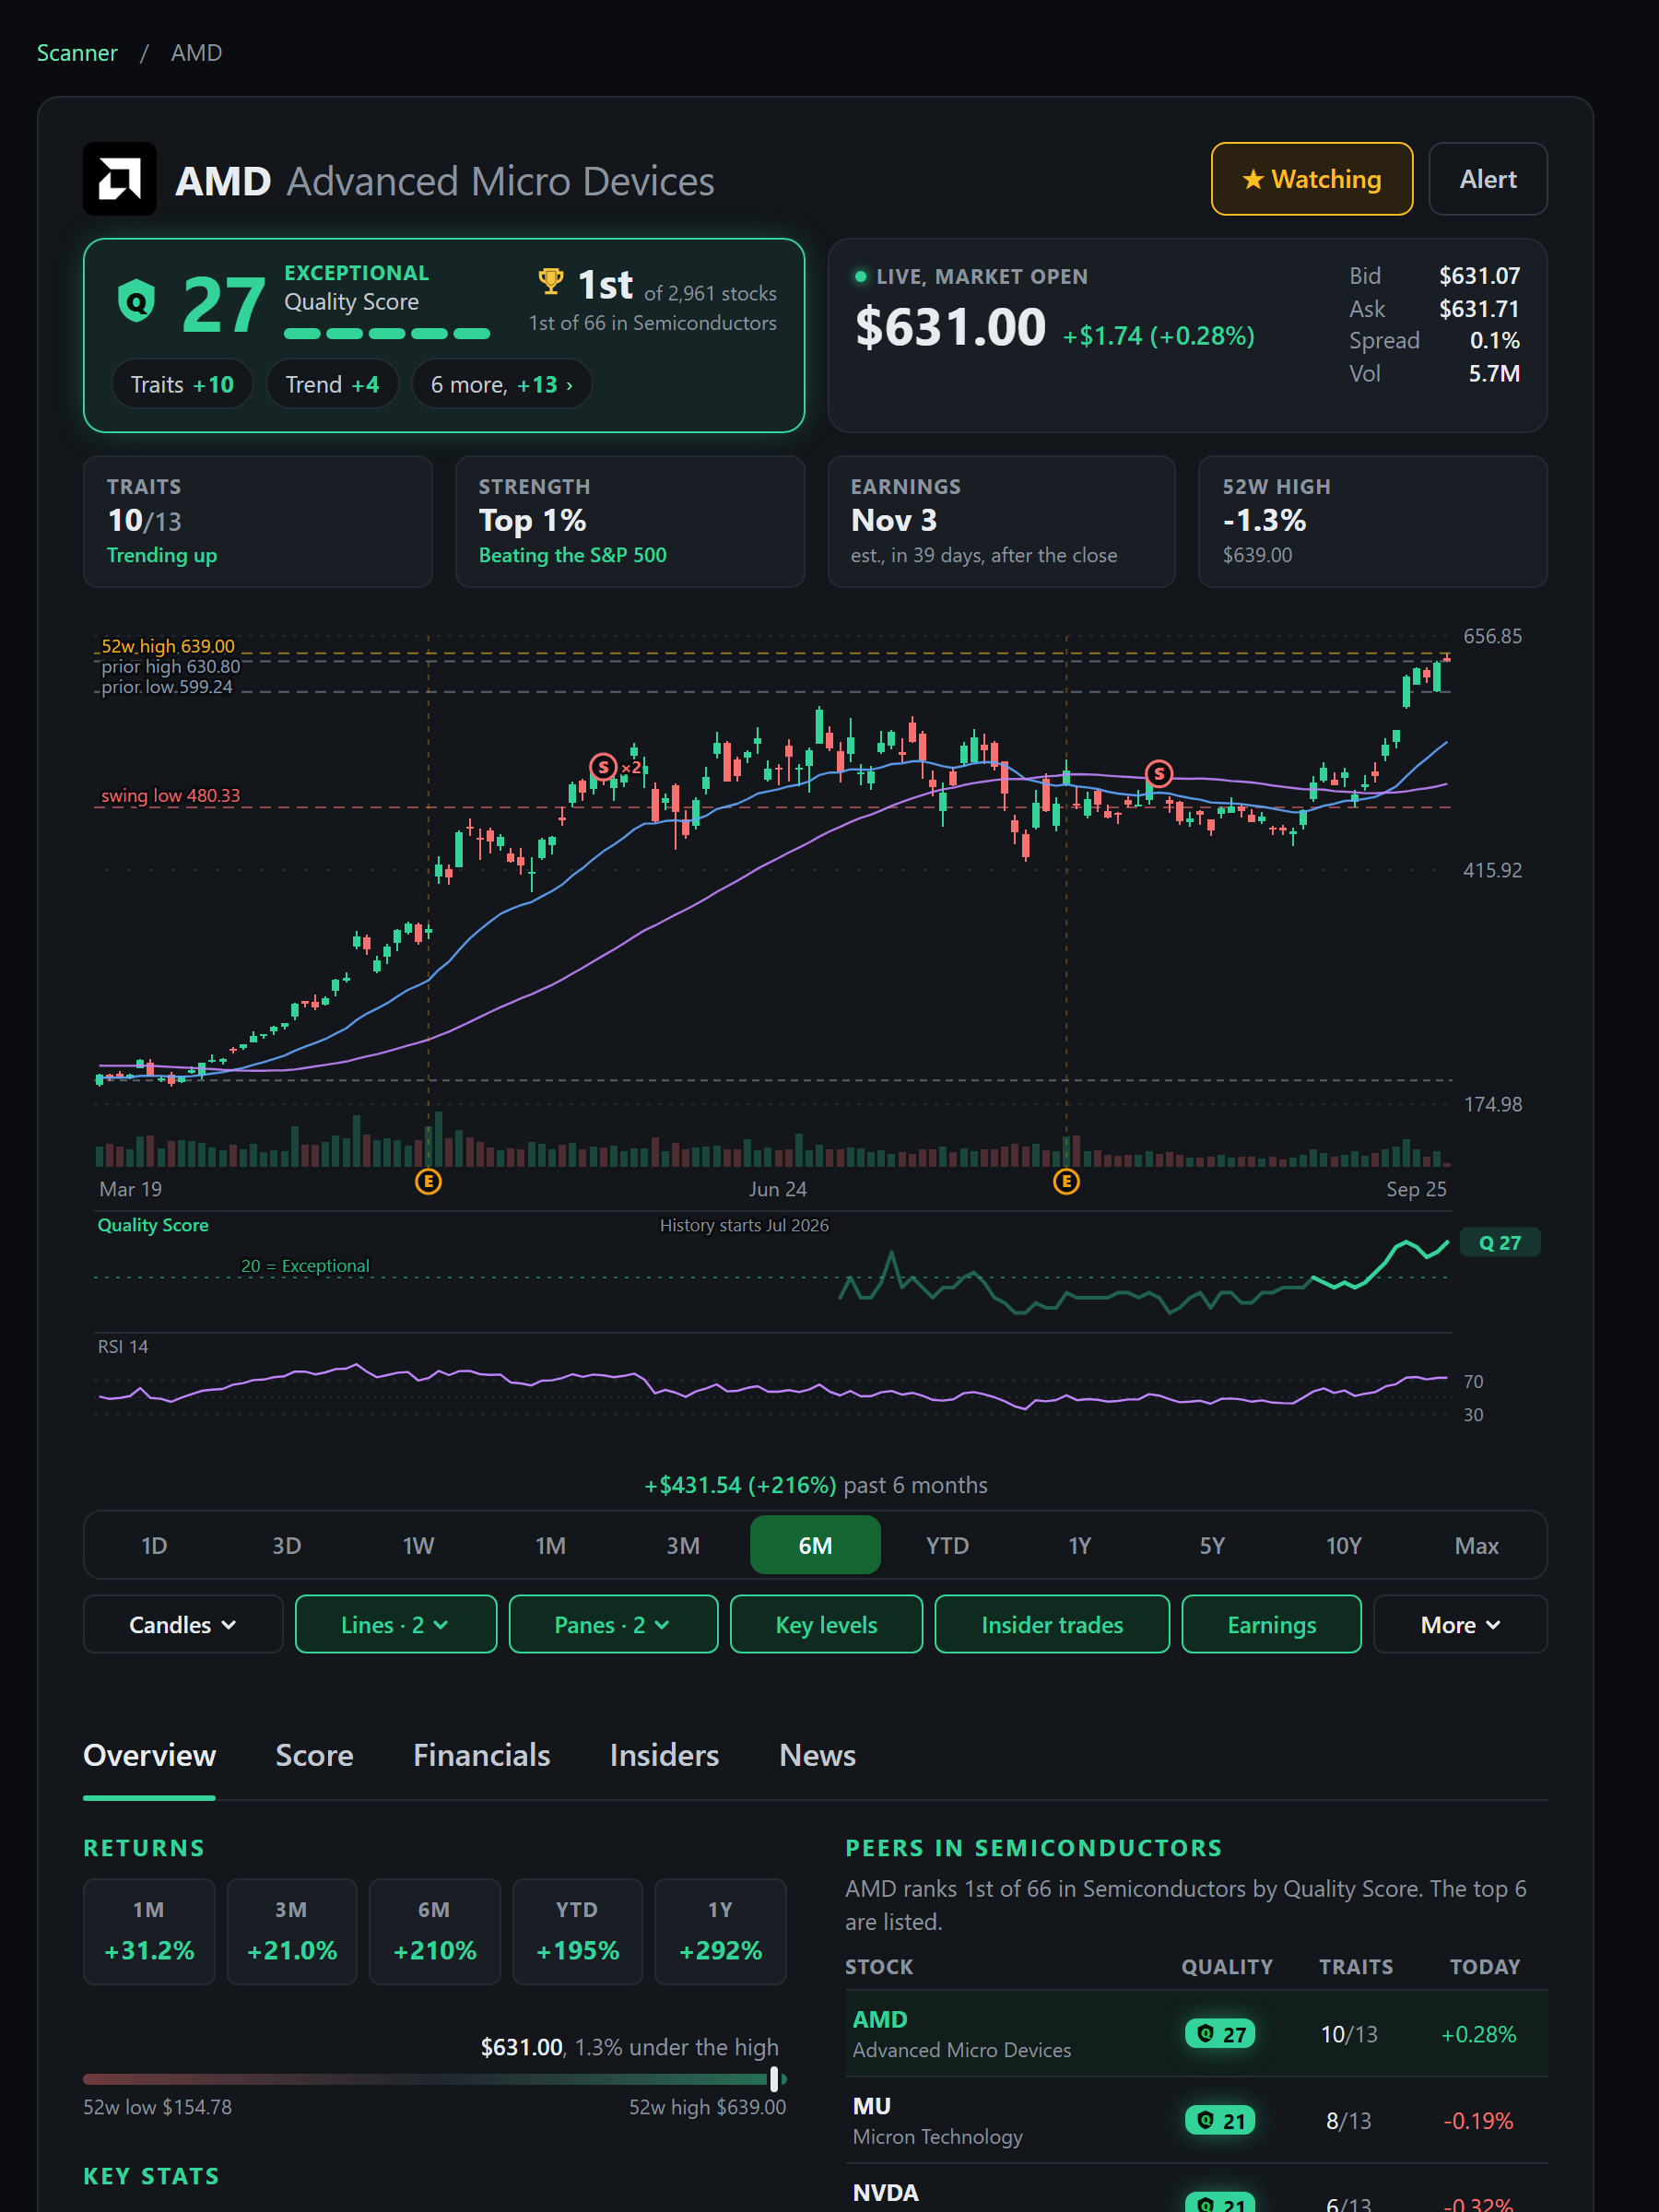Image resolution: width=1659 pixels, height=2212 pixels.
Task: Select the 1W time range
Action: tap(418, 1545)
